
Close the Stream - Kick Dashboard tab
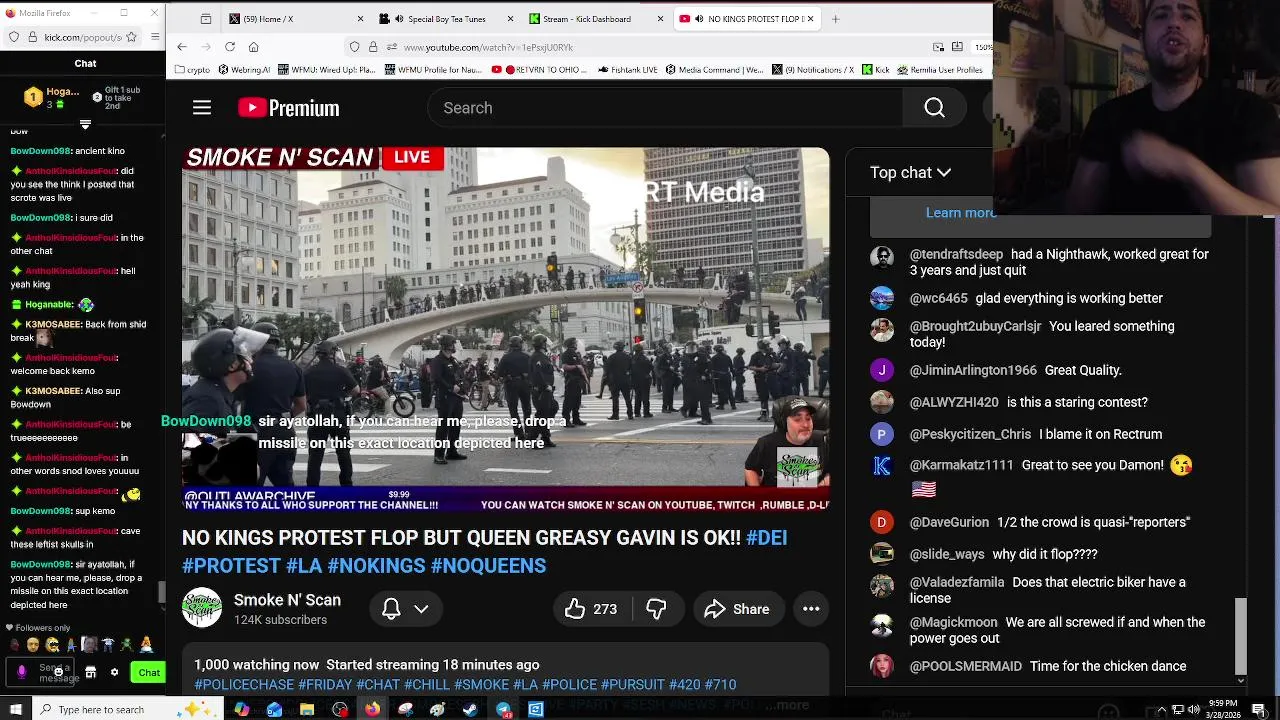pyautogui.click(x=660, y=19)
